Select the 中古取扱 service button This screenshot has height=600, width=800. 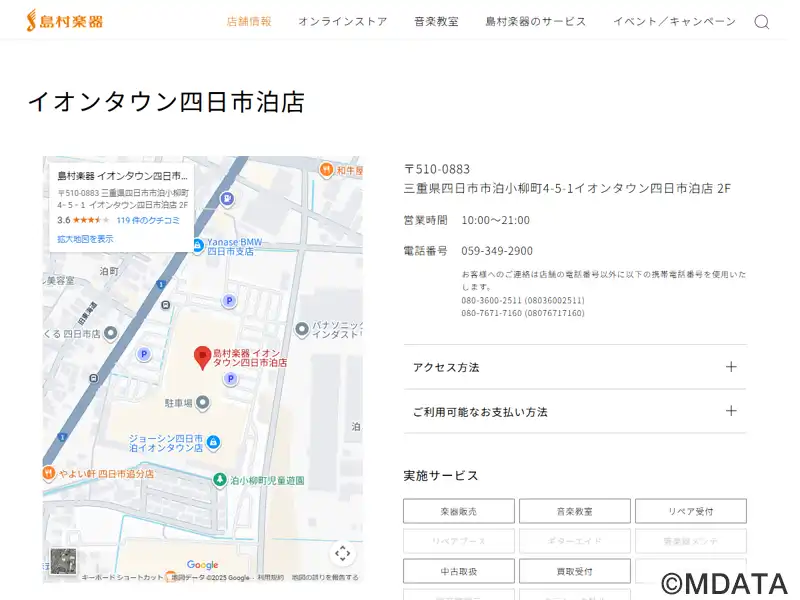459,571
